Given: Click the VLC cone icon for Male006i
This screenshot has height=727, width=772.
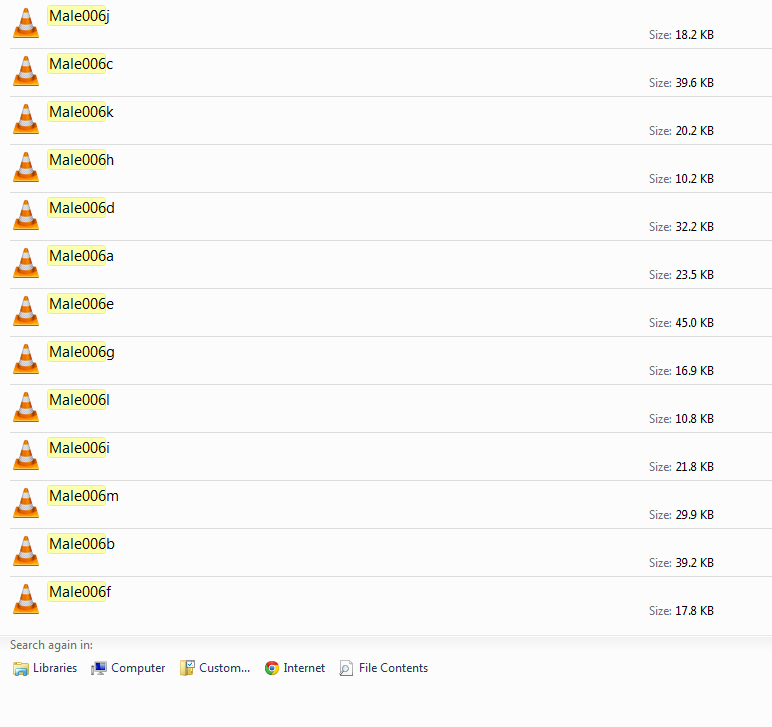Looking at the screenshot, I should click(x=26, y=455).
